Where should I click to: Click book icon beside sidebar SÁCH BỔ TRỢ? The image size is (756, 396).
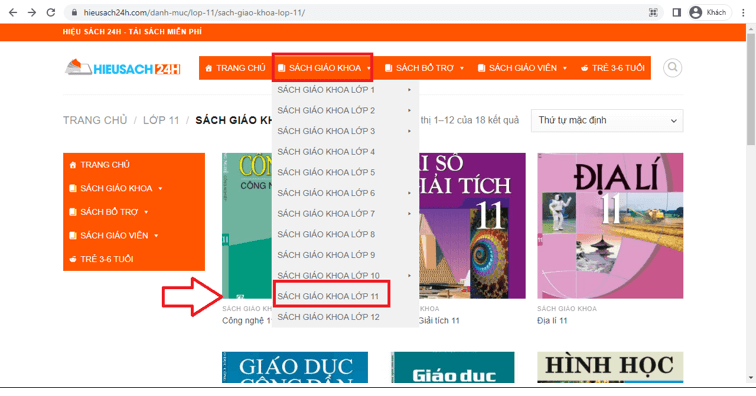(x=73, y=212)
